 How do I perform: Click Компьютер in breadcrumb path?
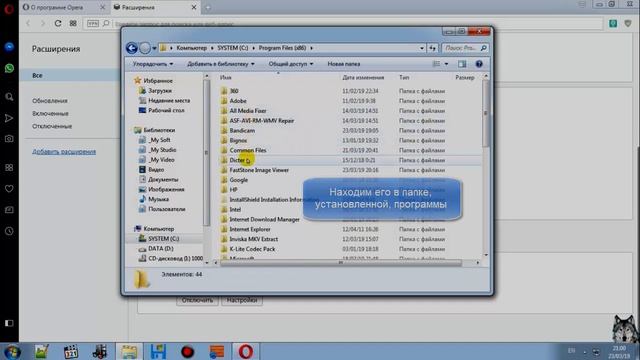(191, 48)
